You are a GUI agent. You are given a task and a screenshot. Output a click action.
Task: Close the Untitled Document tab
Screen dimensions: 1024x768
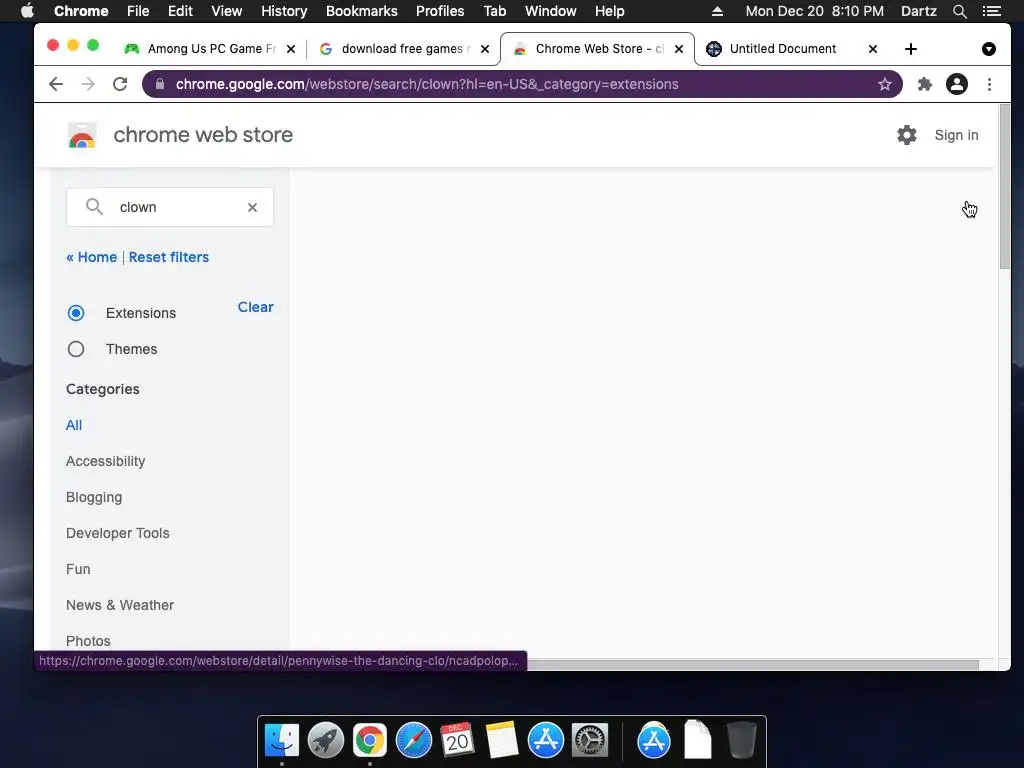click(x=872, y=49)
